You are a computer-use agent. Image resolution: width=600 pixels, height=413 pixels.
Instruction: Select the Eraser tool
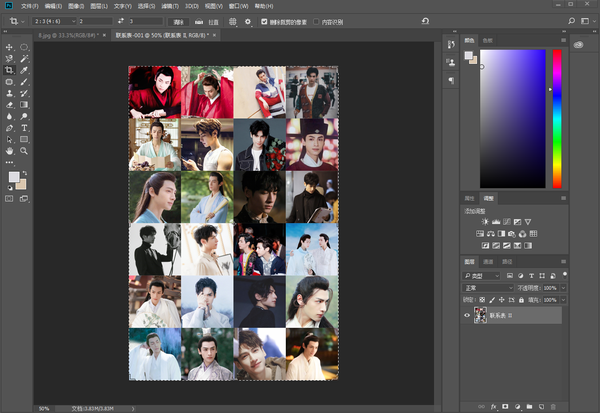click(x=10, y=105)
